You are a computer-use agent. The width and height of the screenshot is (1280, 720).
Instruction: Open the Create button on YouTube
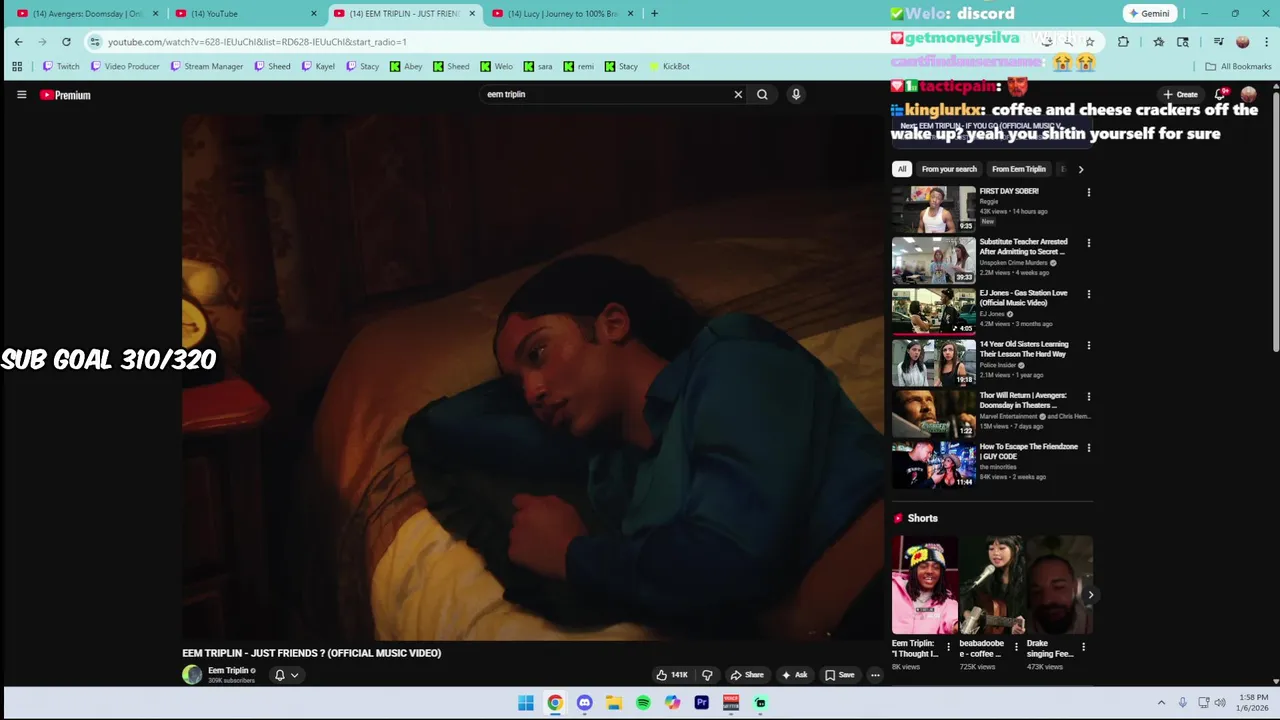(1181, 94)
